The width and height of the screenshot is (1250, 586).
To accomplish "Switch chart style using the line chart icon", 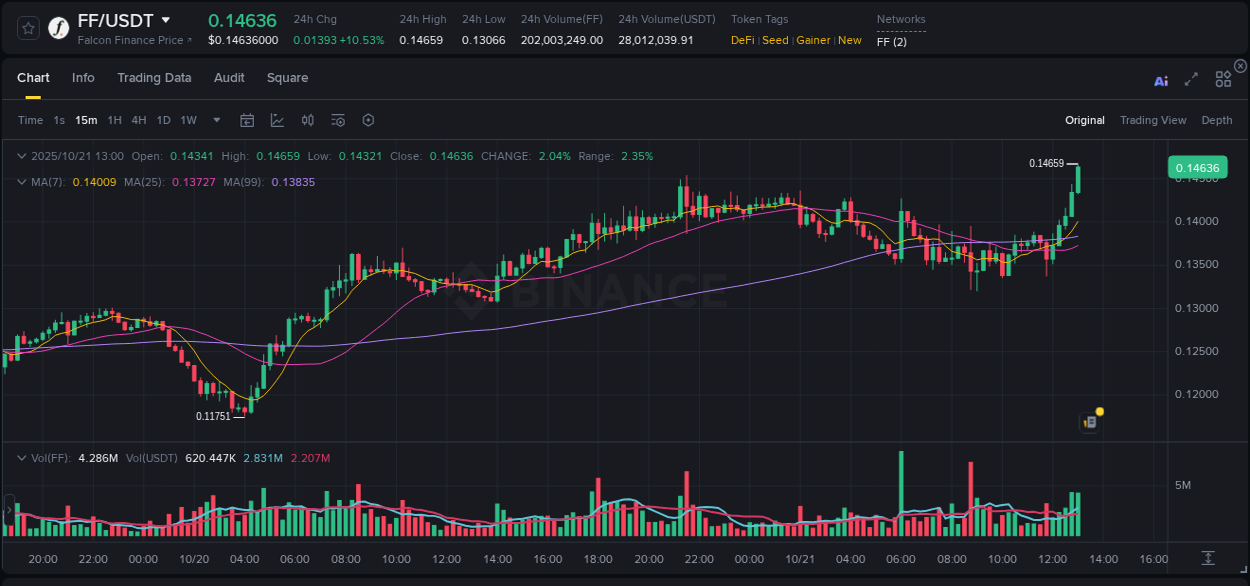I will [277, 120].
